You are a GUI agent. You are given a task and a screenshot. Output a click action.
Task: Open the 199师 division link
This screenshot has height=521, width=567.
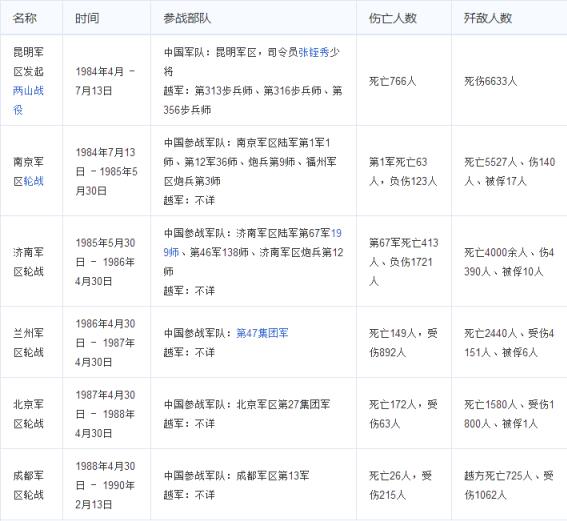coord(253,243)
